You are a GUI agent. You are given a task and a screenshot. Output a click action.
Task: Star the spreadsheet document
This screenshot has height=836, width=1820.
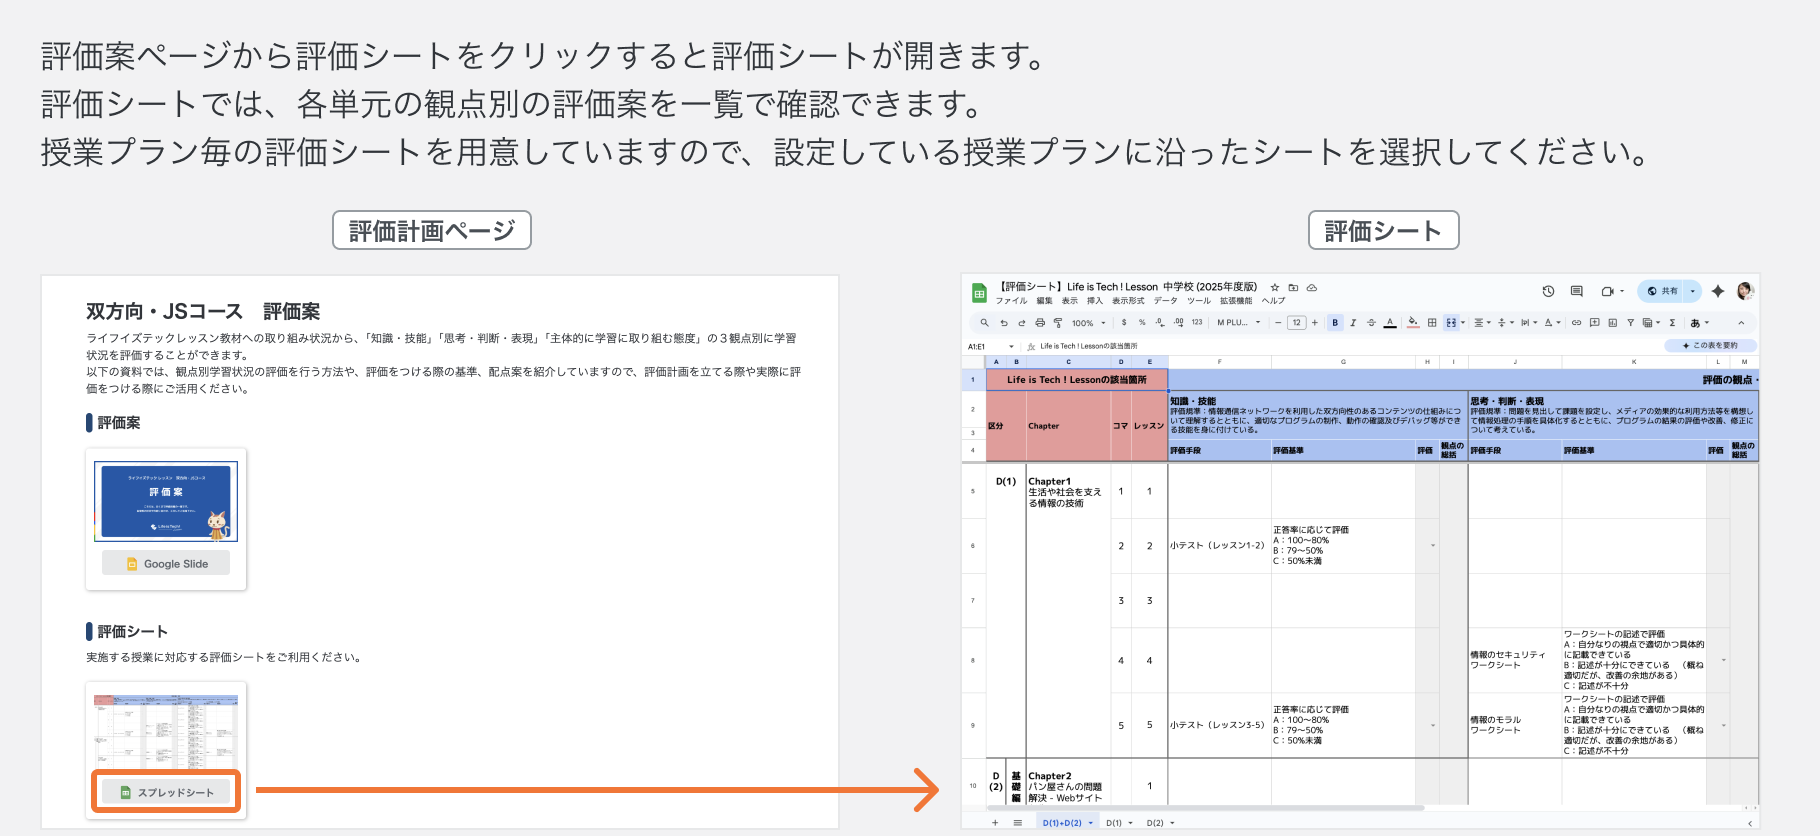[x=1275, y=287]
